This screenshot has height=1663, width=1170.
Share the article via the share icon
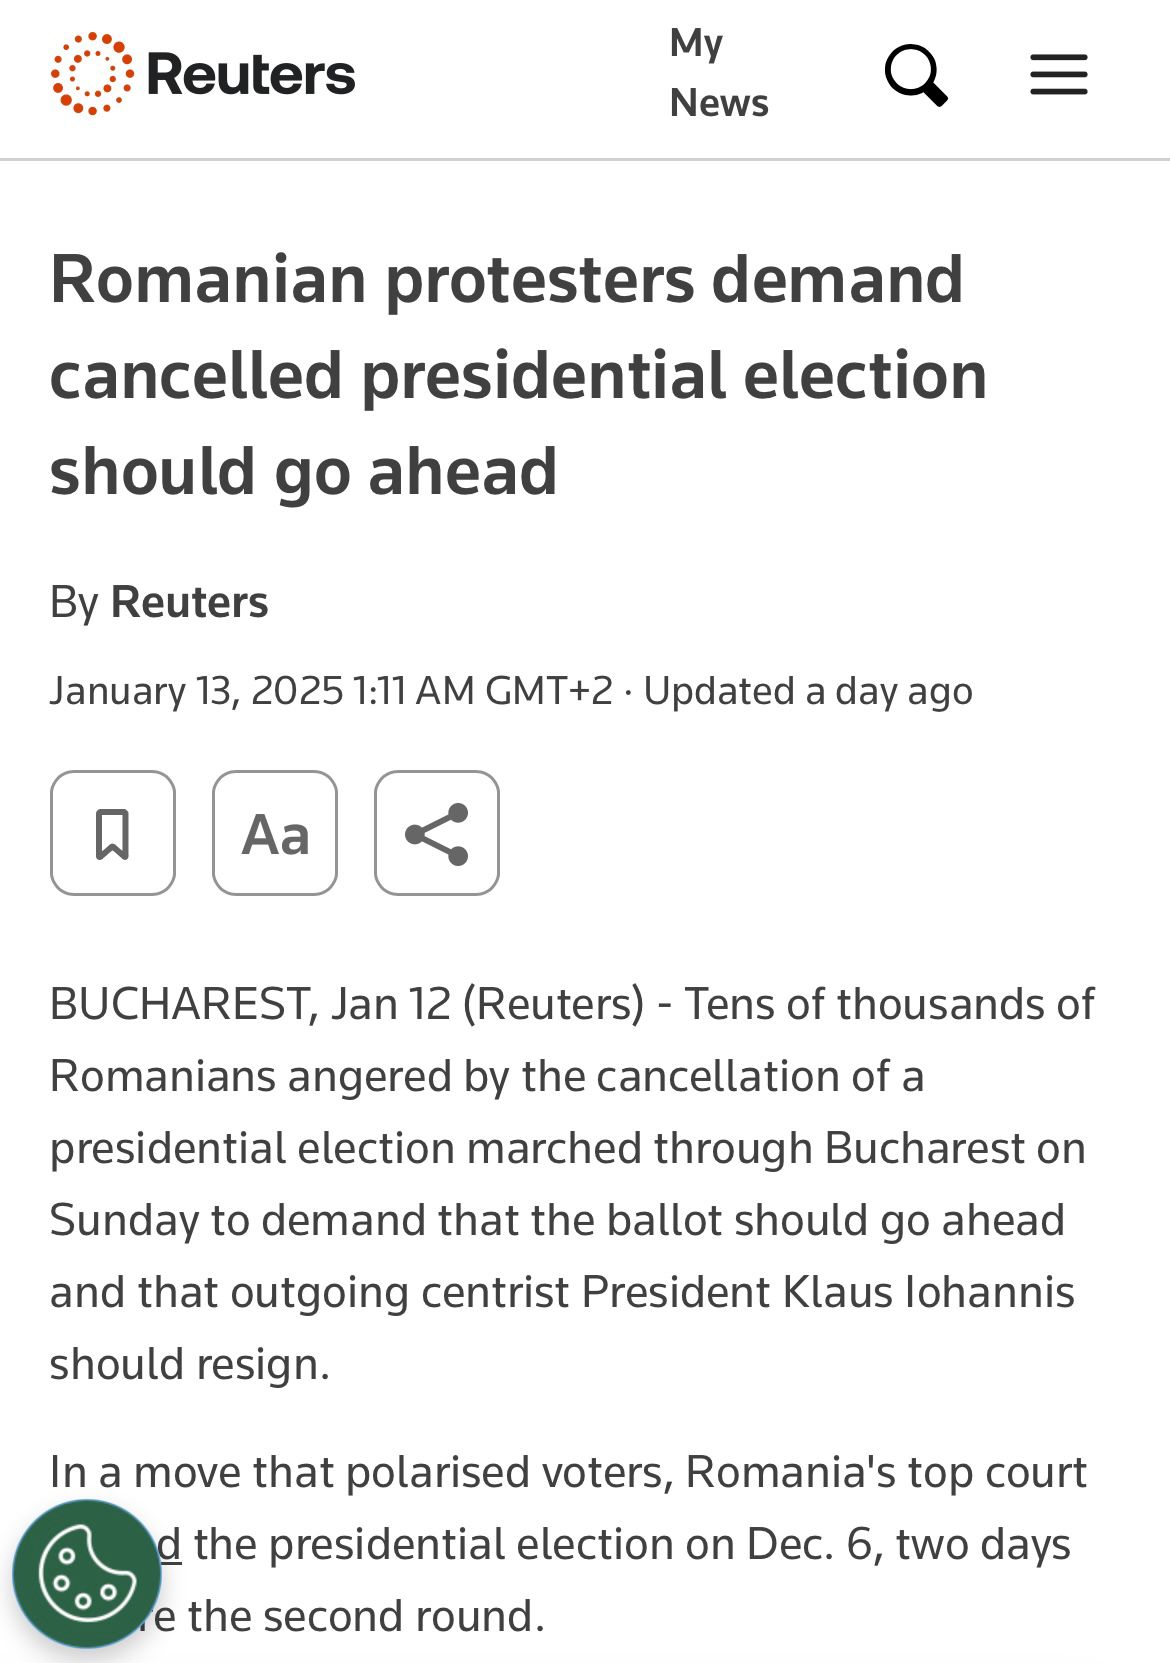[437, 833]
